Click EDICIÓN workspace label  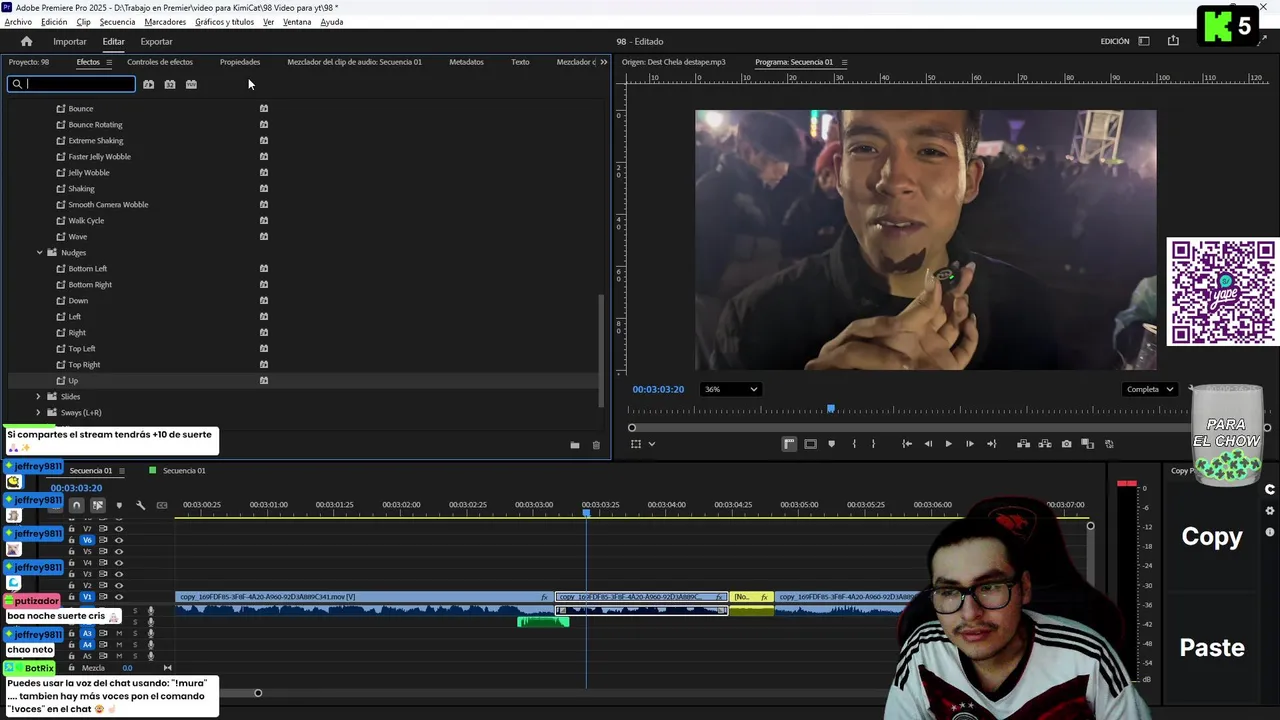click(x=1115, y=41)
